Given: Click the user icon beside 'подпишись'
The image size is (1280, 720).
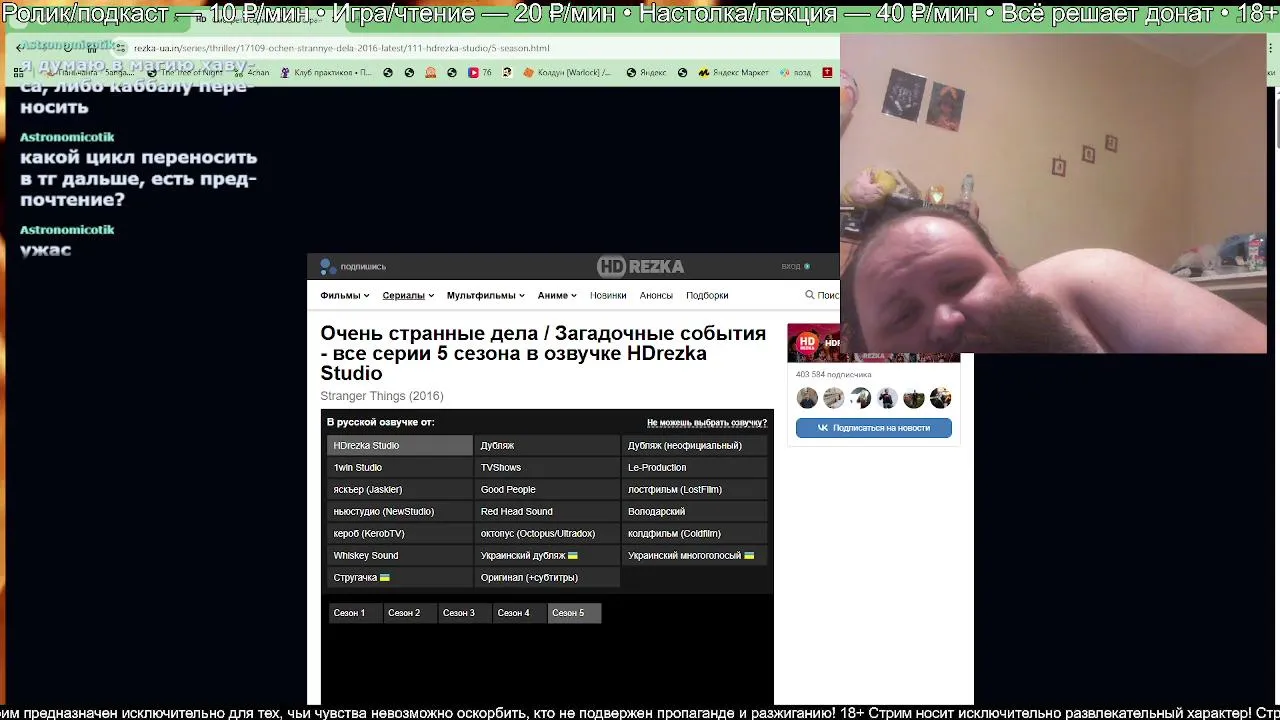Looking at the screenshot, I should [x=327, y=266].
